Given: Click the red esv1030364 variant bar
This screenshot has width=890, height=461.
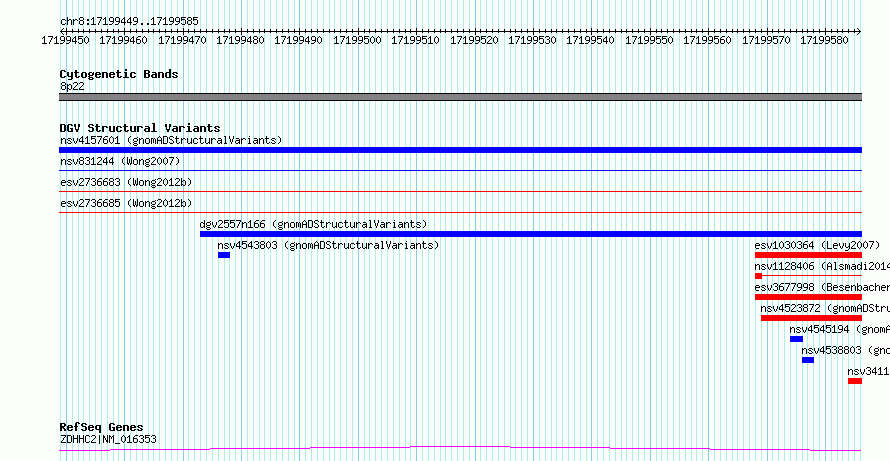Looking at the screenshot, I should pos(808,255).
